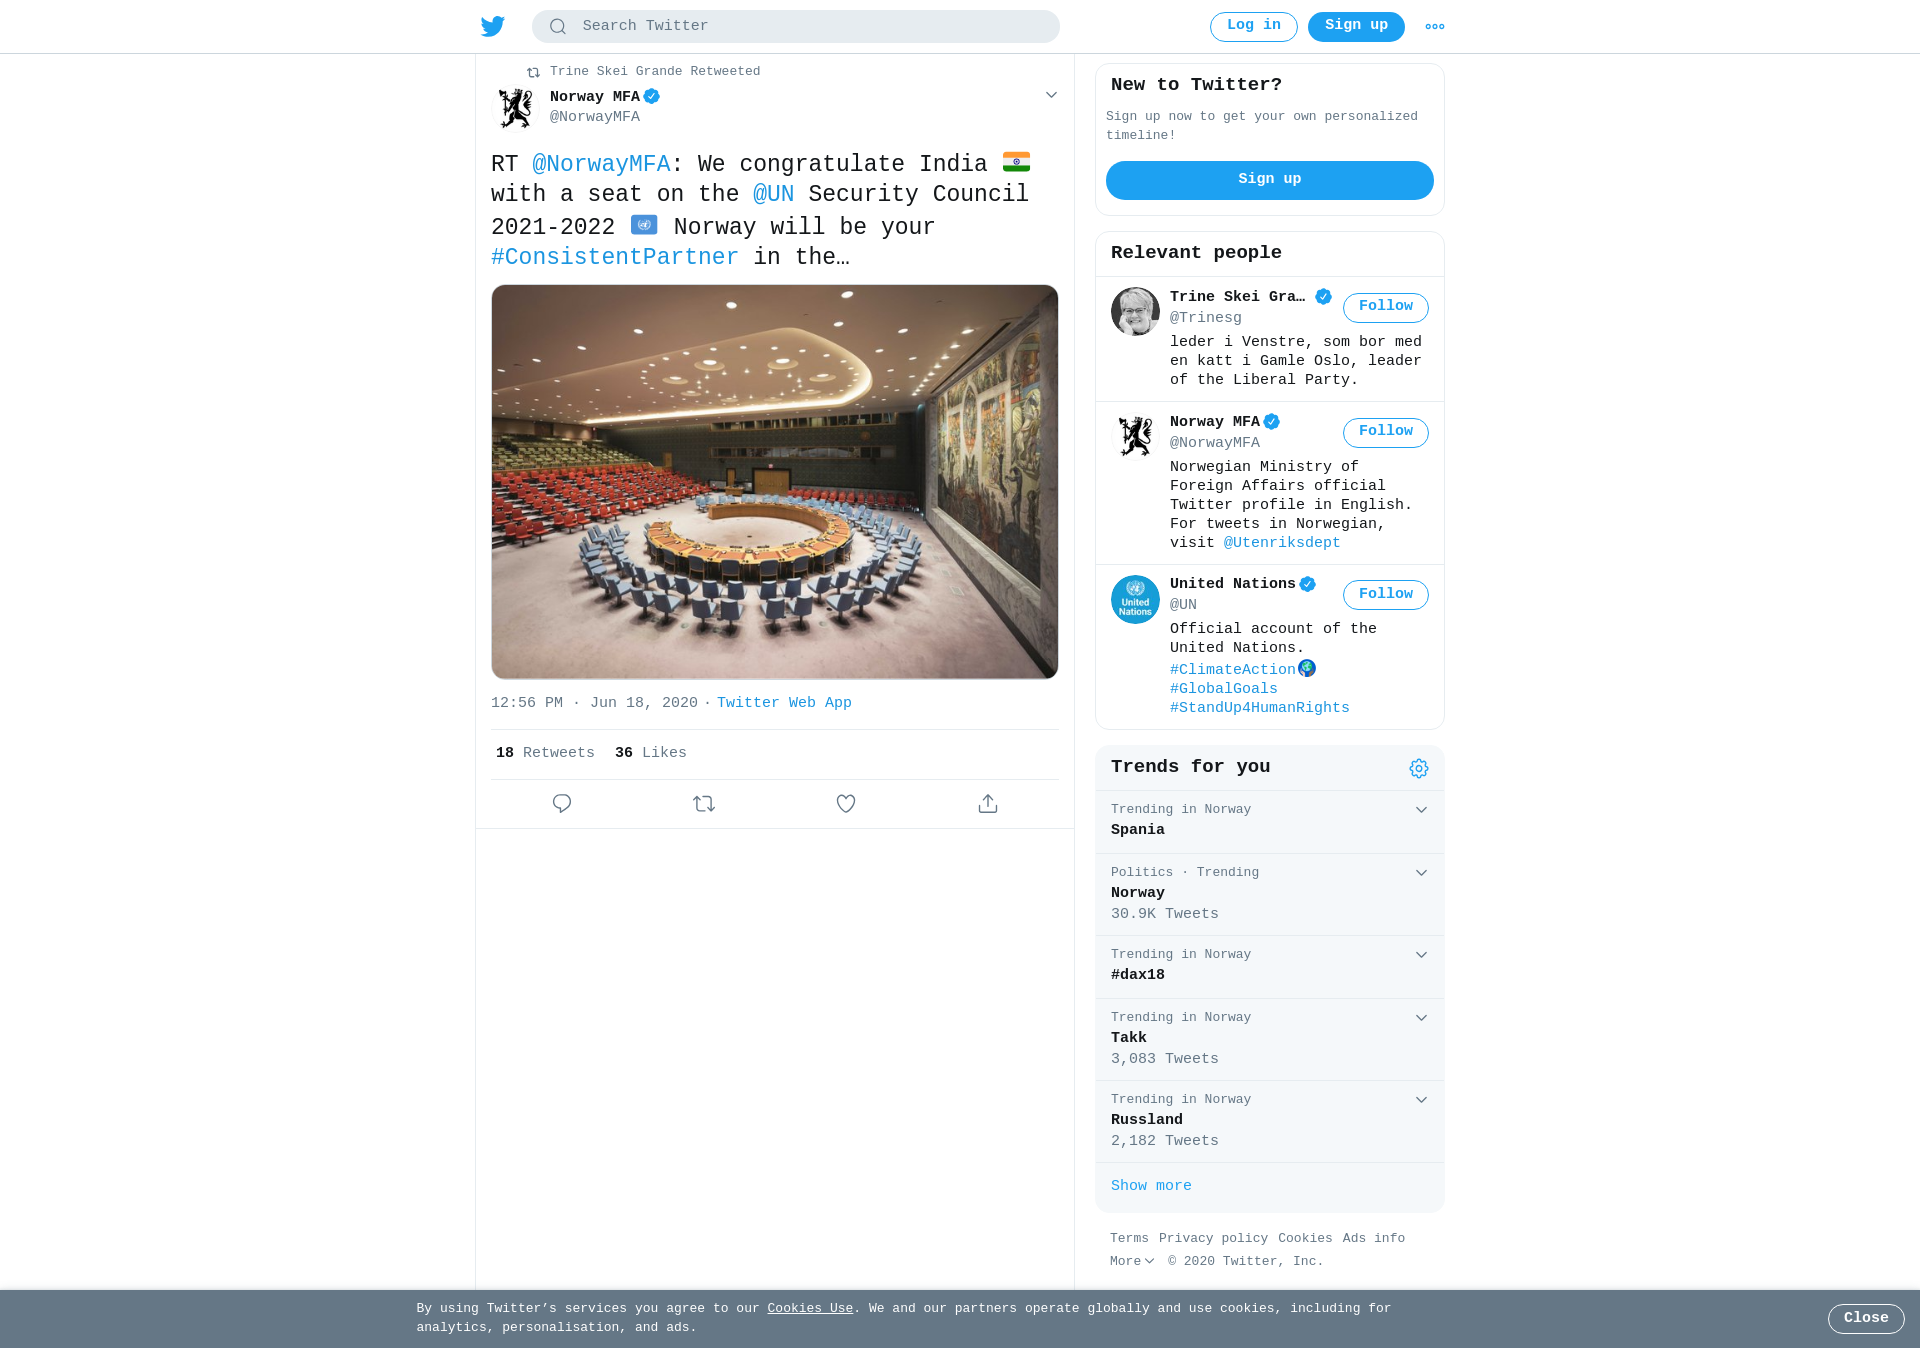Viewport: 1920px width, 1348px height.
Task: Click the reply speech bubble icon
Action: (562, 803)
